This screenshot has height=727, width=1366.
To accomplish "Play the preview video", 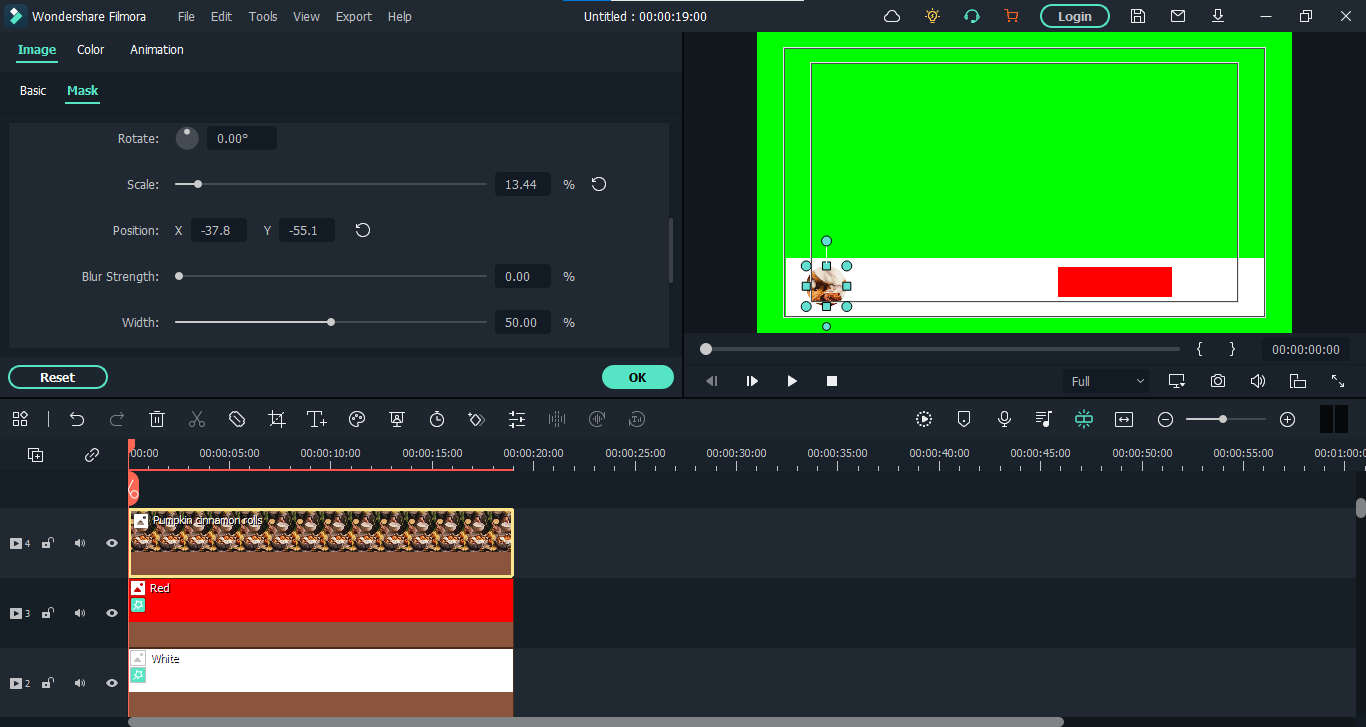I will (792, 381).
